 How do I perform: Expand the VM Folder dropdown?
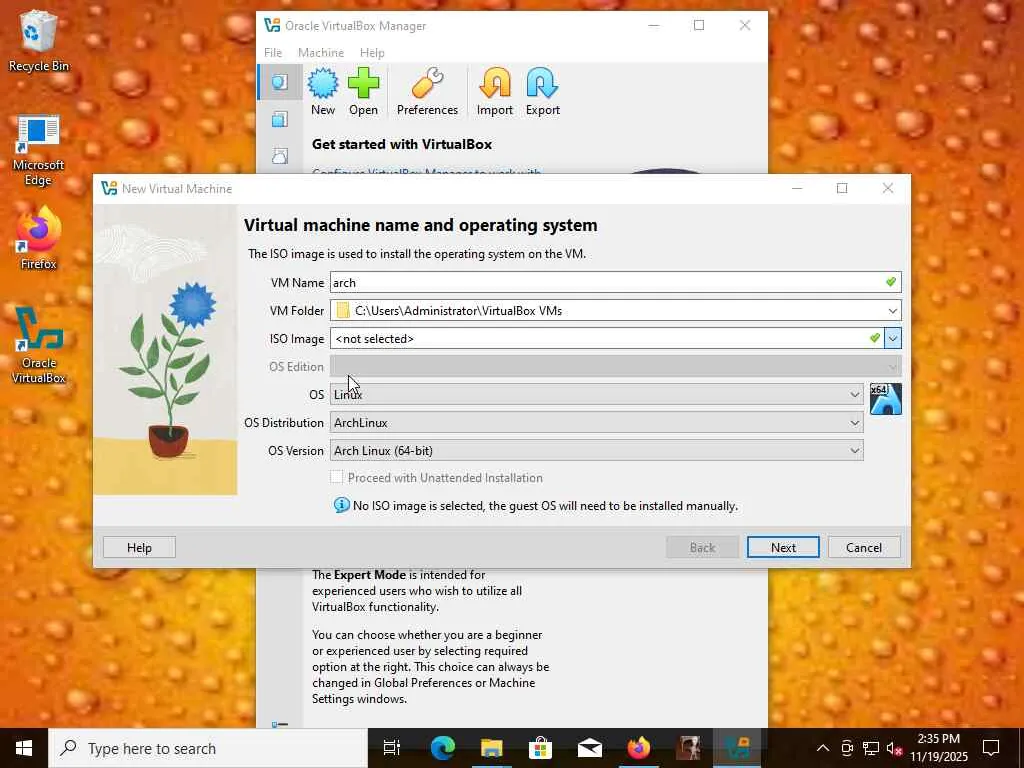[892, 311]
